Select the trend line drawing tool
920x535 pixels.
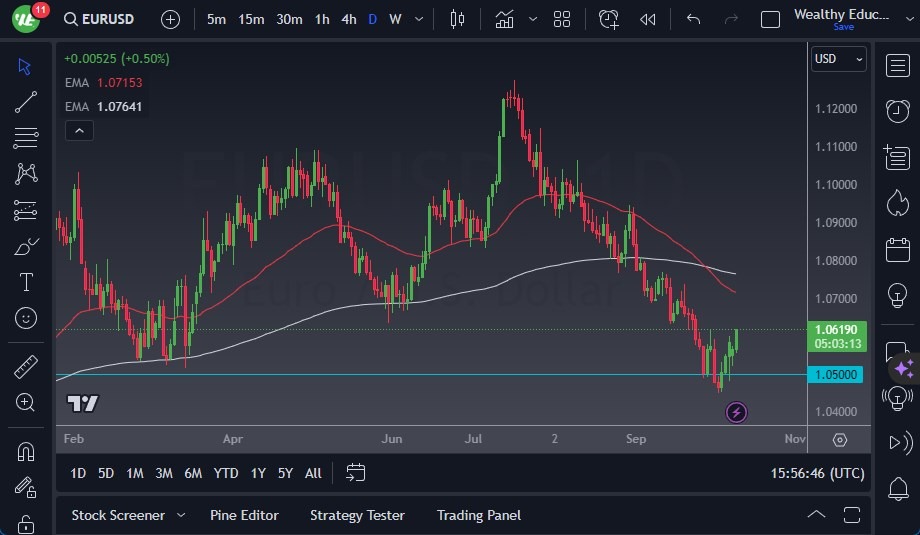click(26, 102)
